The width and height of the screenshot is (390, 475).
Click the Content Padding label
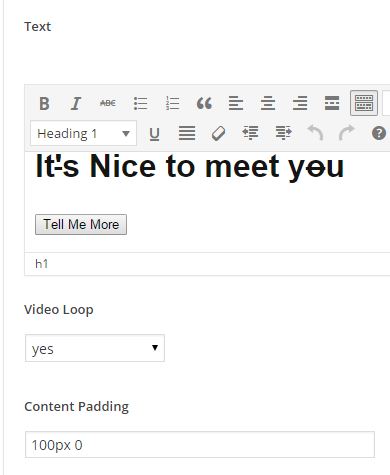tap(76, 407)
